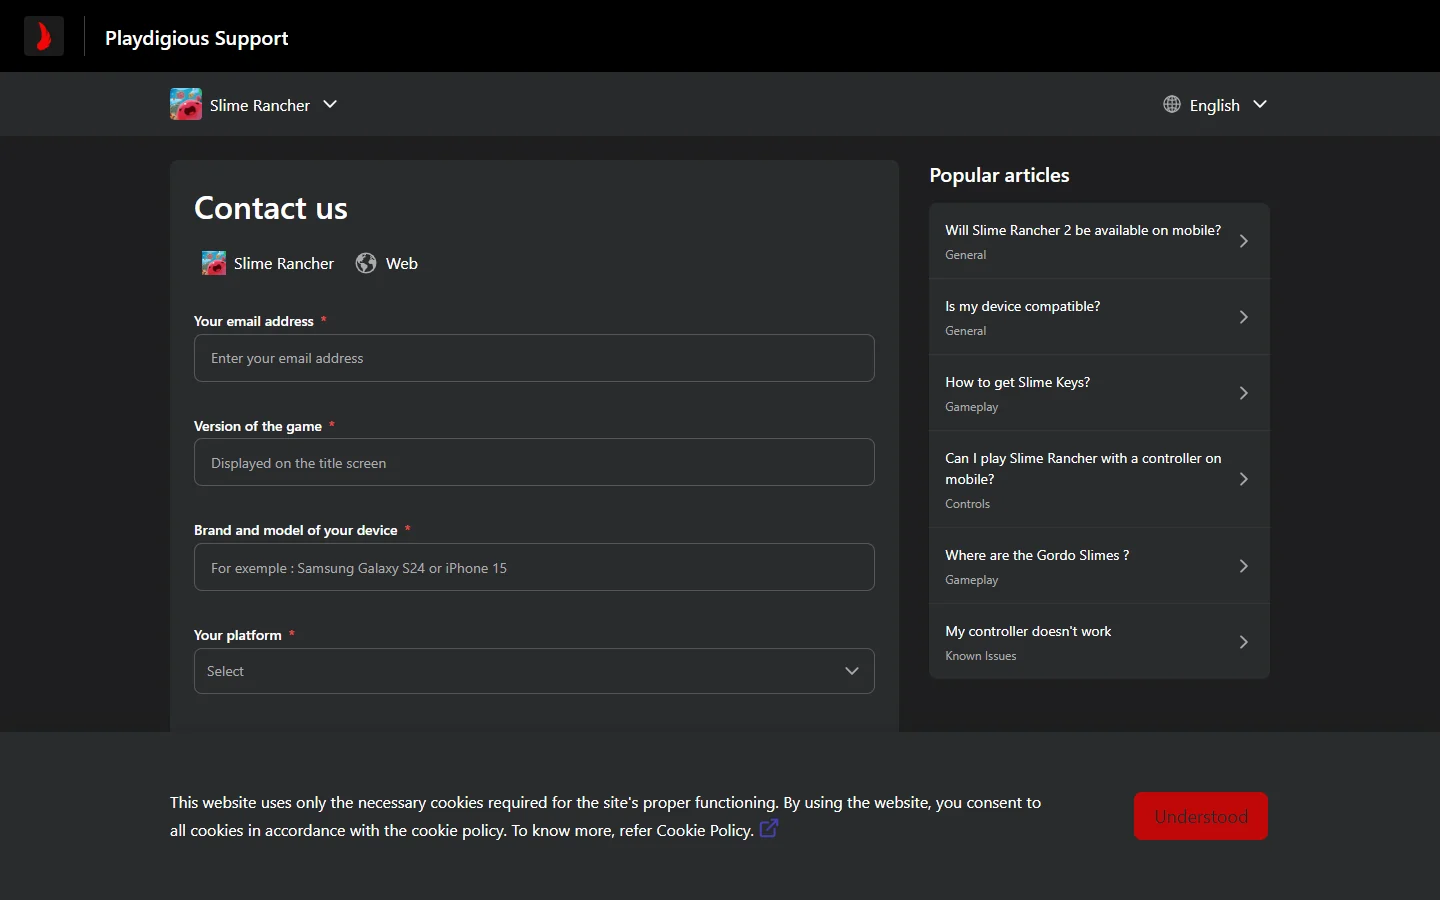Click the Playdigious red logo icon
The height and width of the screenshot is (900, 1440).
coord(44,37)
